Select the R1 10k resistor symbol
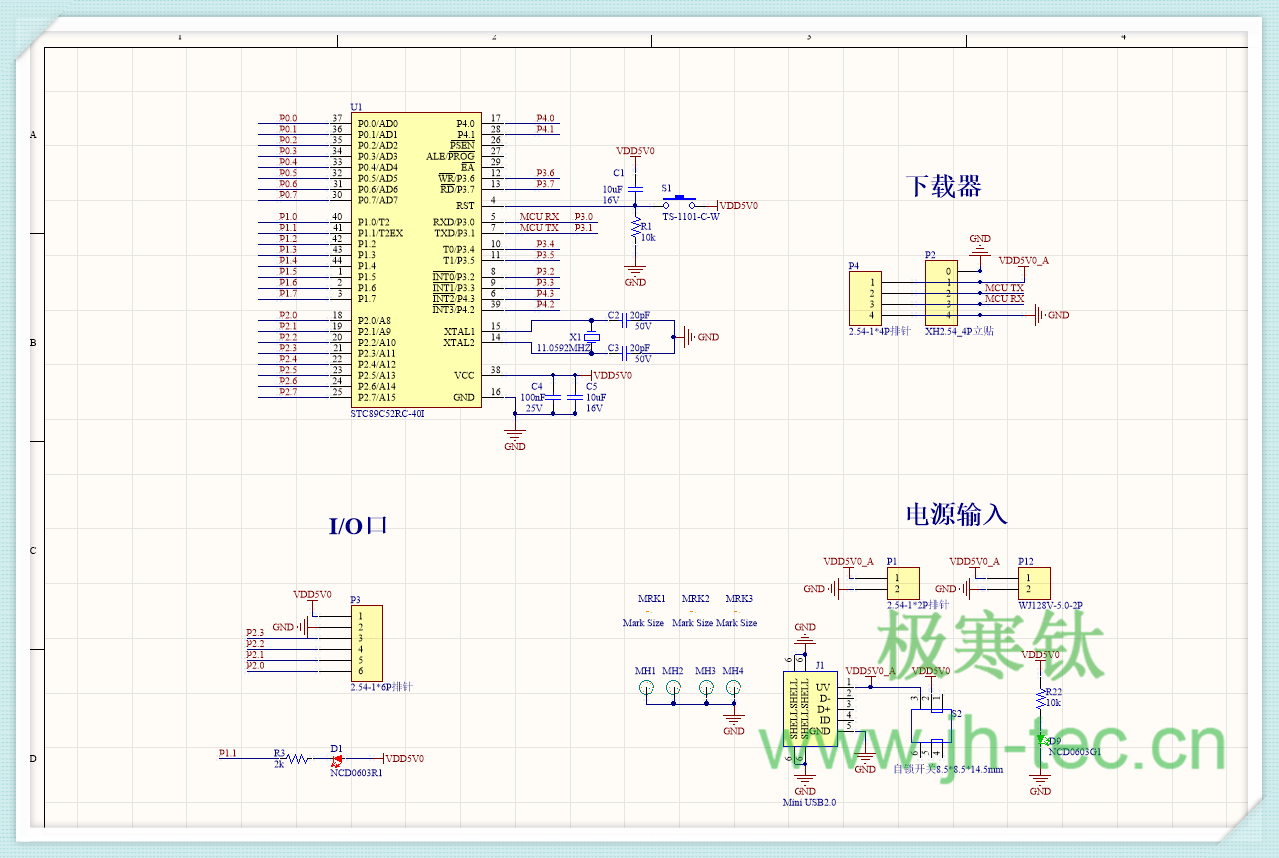The width and height of the screenshot is (1279, 858). pyautogui.click(x=634, y=230)
